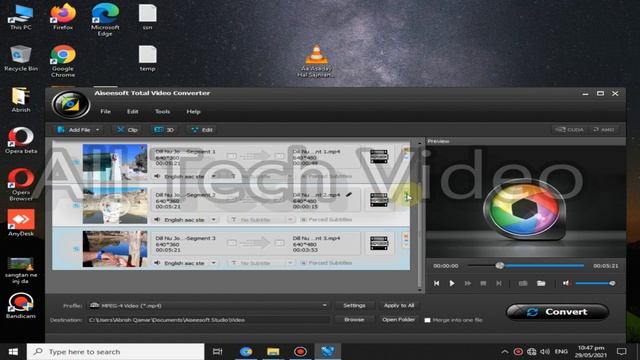Play the preview video
Image resolution: width=640 pixels, height=360 pixels.
[x=452, y=283]
